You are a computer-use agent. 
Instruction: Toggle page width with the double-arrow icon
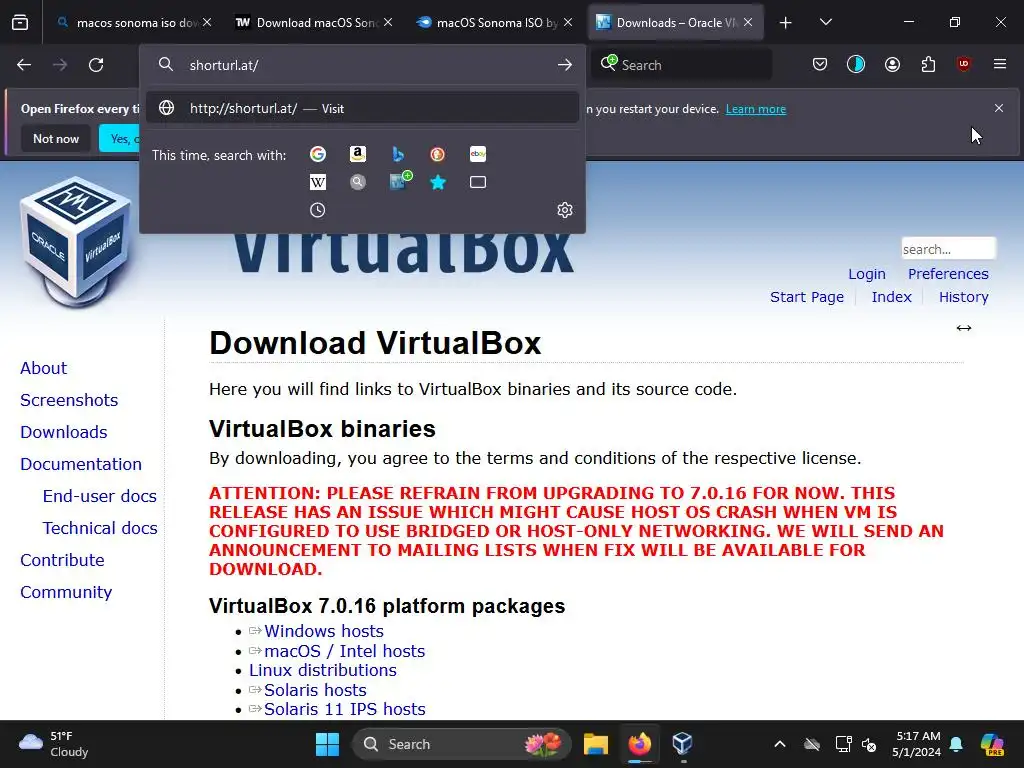point(964,328)
